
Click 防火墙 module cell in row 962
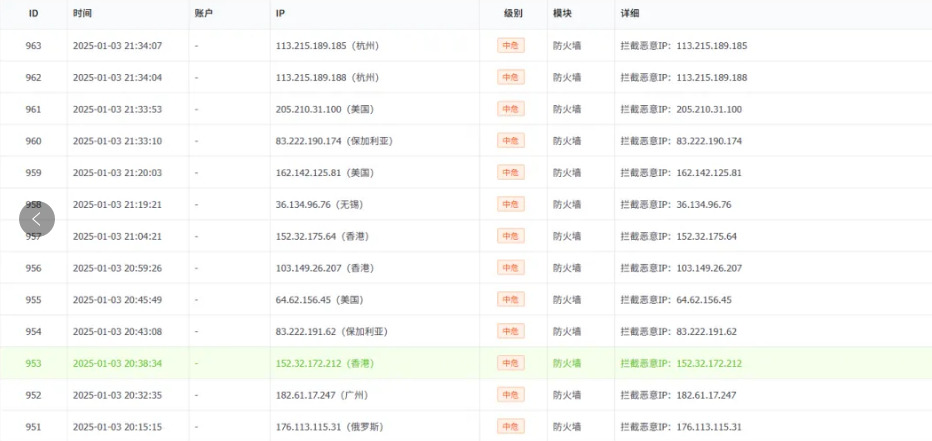pos(565,77)
